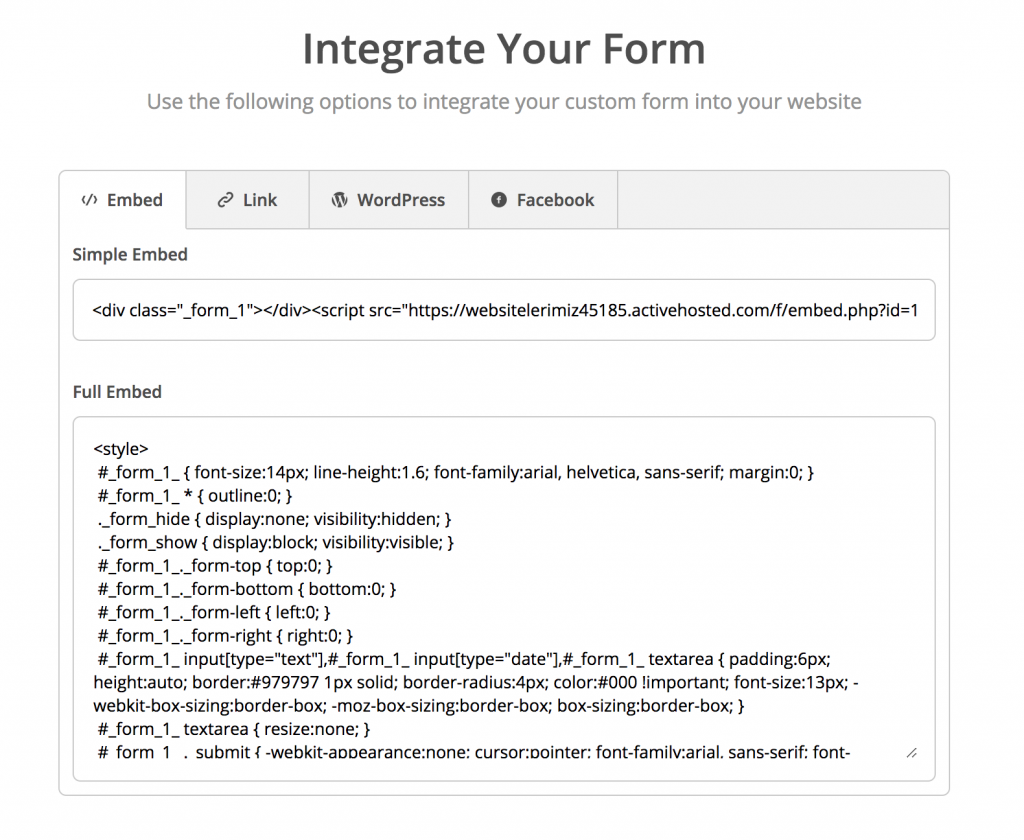The width and height of the screenshot is (1024, 840).
Task: Go to the Facebook tab label
Action: [x=555, y=200]
